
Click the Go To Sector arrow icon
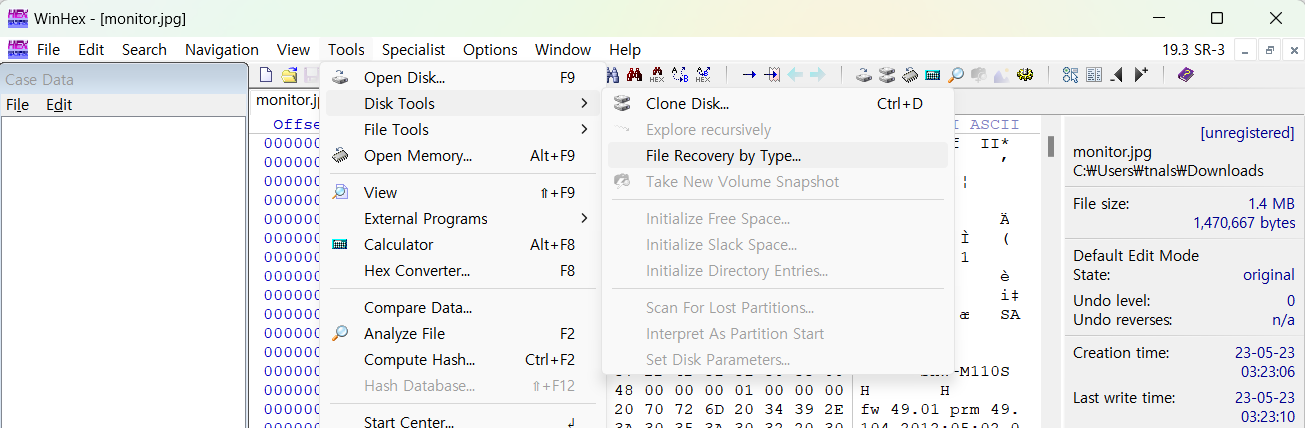click(x=772, y=75)
